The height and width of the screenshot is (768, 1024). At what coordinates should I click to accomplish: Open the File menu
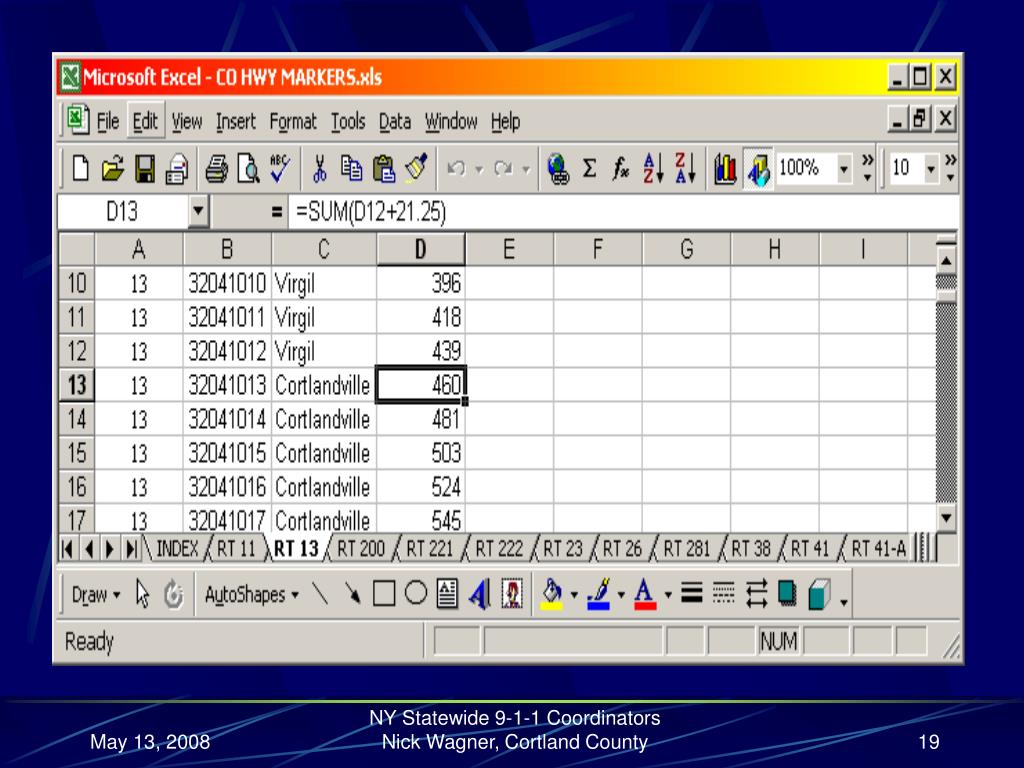pyautogui.click(x=108, y=121)
